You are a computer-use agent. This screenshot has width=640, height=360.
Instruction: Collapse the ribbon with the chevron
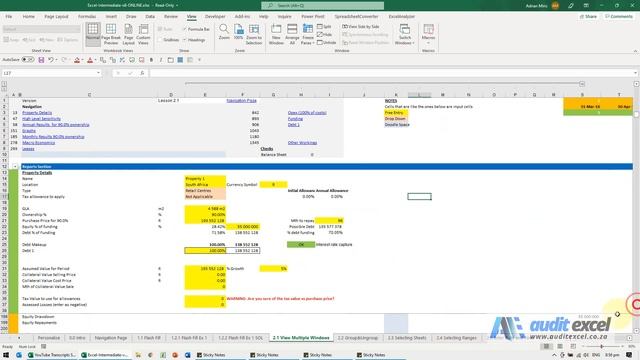(x=635, y=51)
